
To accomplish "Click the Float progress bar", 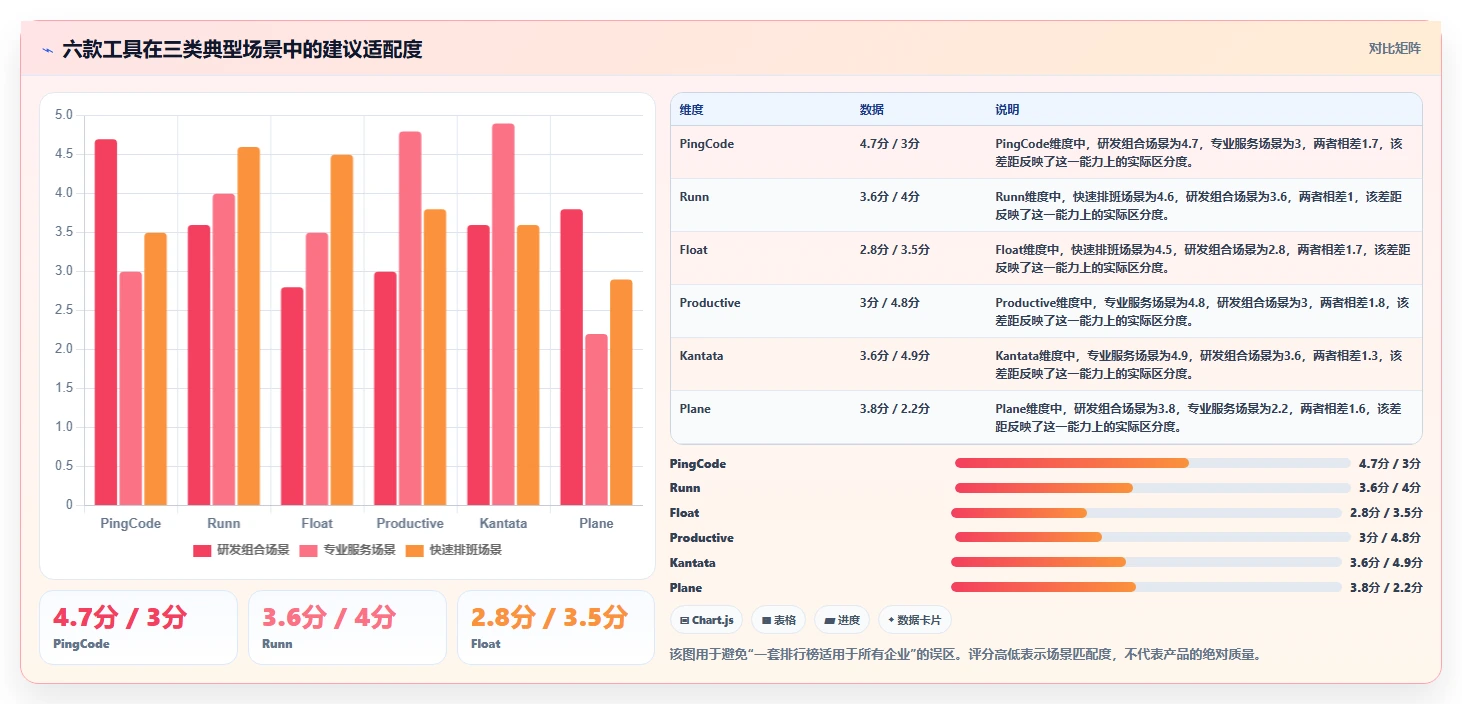I will (1146, 513).
